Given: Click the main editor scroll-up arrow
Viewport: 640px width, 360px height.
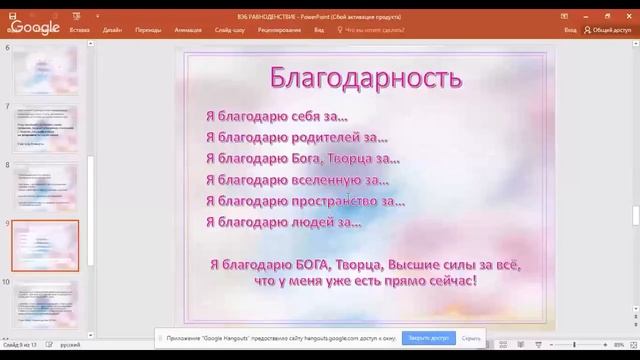Looking at the screenshot, I should coord(636,43).
